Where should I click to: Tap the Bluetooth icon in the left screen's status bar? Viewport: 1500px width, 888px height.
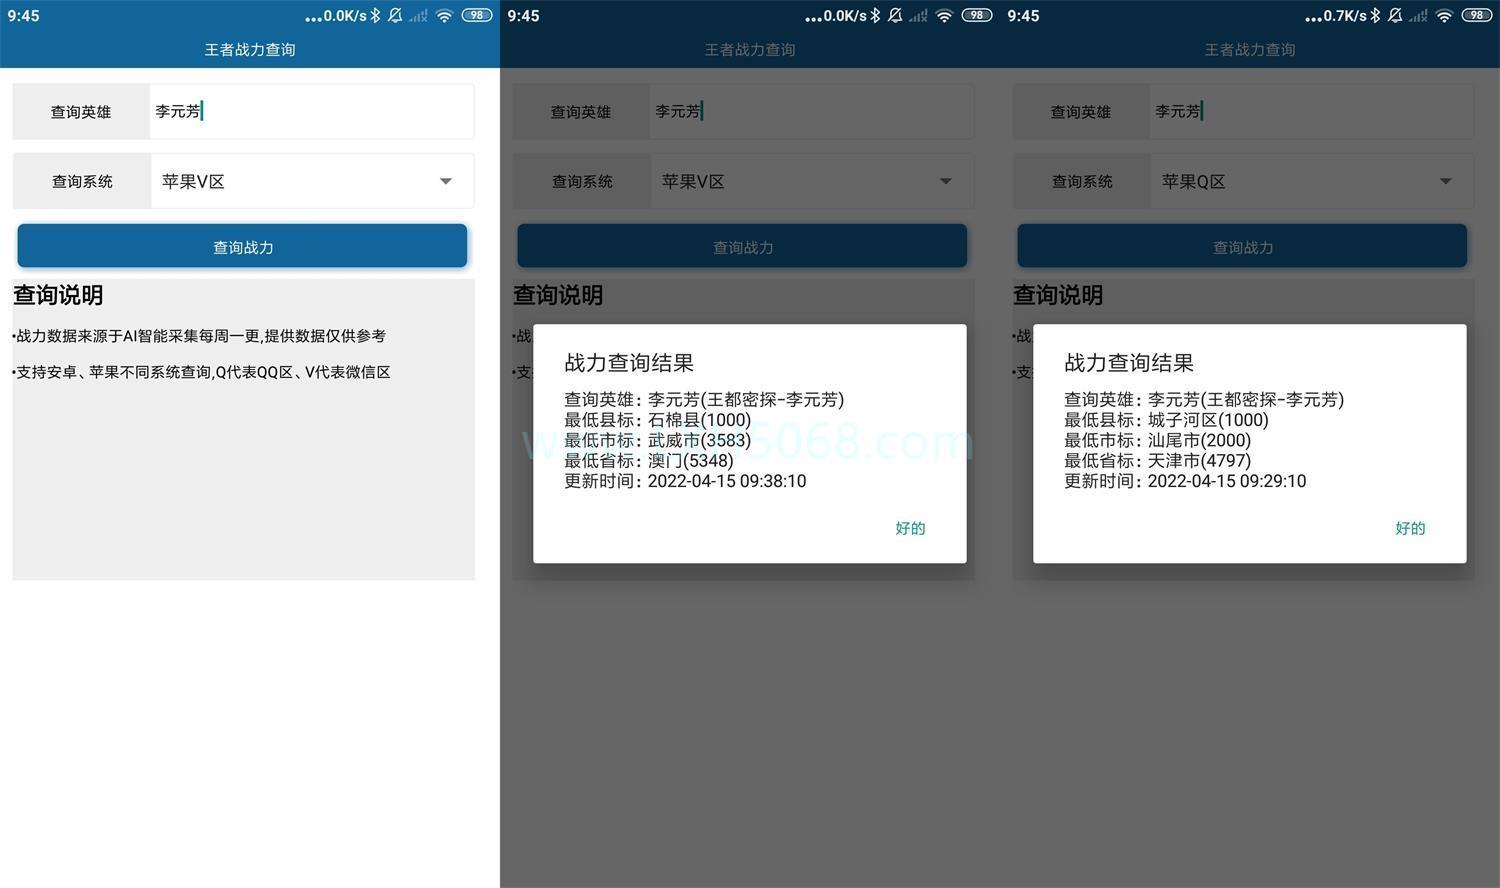coord(375,15)
